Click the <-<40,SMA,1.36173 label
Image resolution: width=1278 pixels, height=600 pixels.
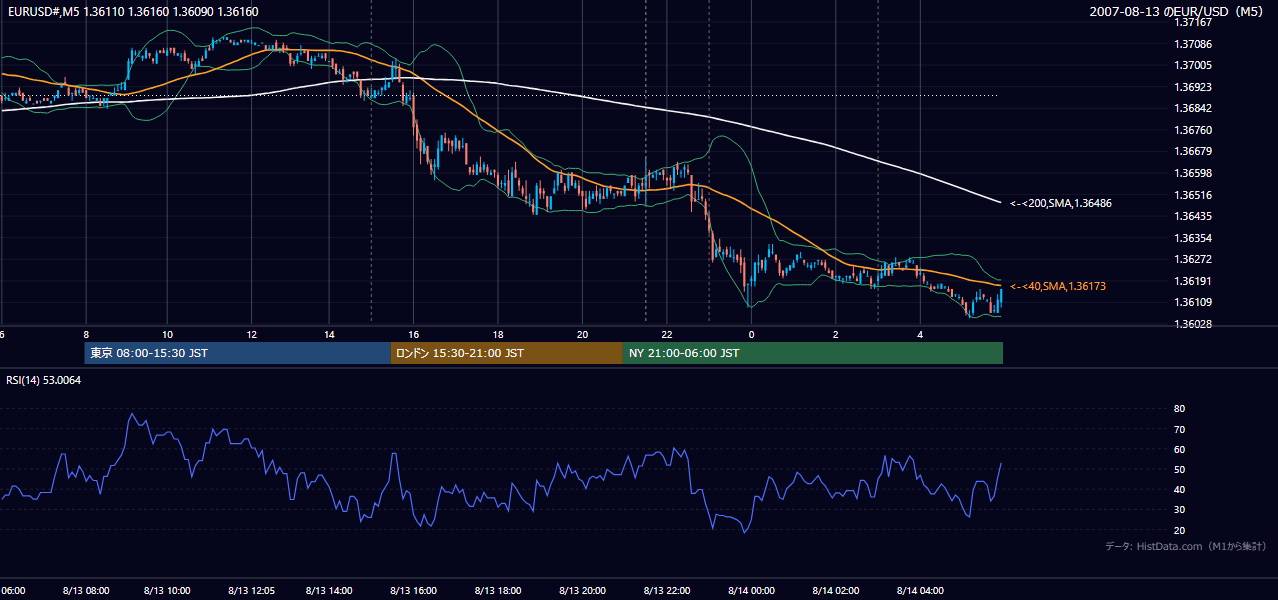1058,286
